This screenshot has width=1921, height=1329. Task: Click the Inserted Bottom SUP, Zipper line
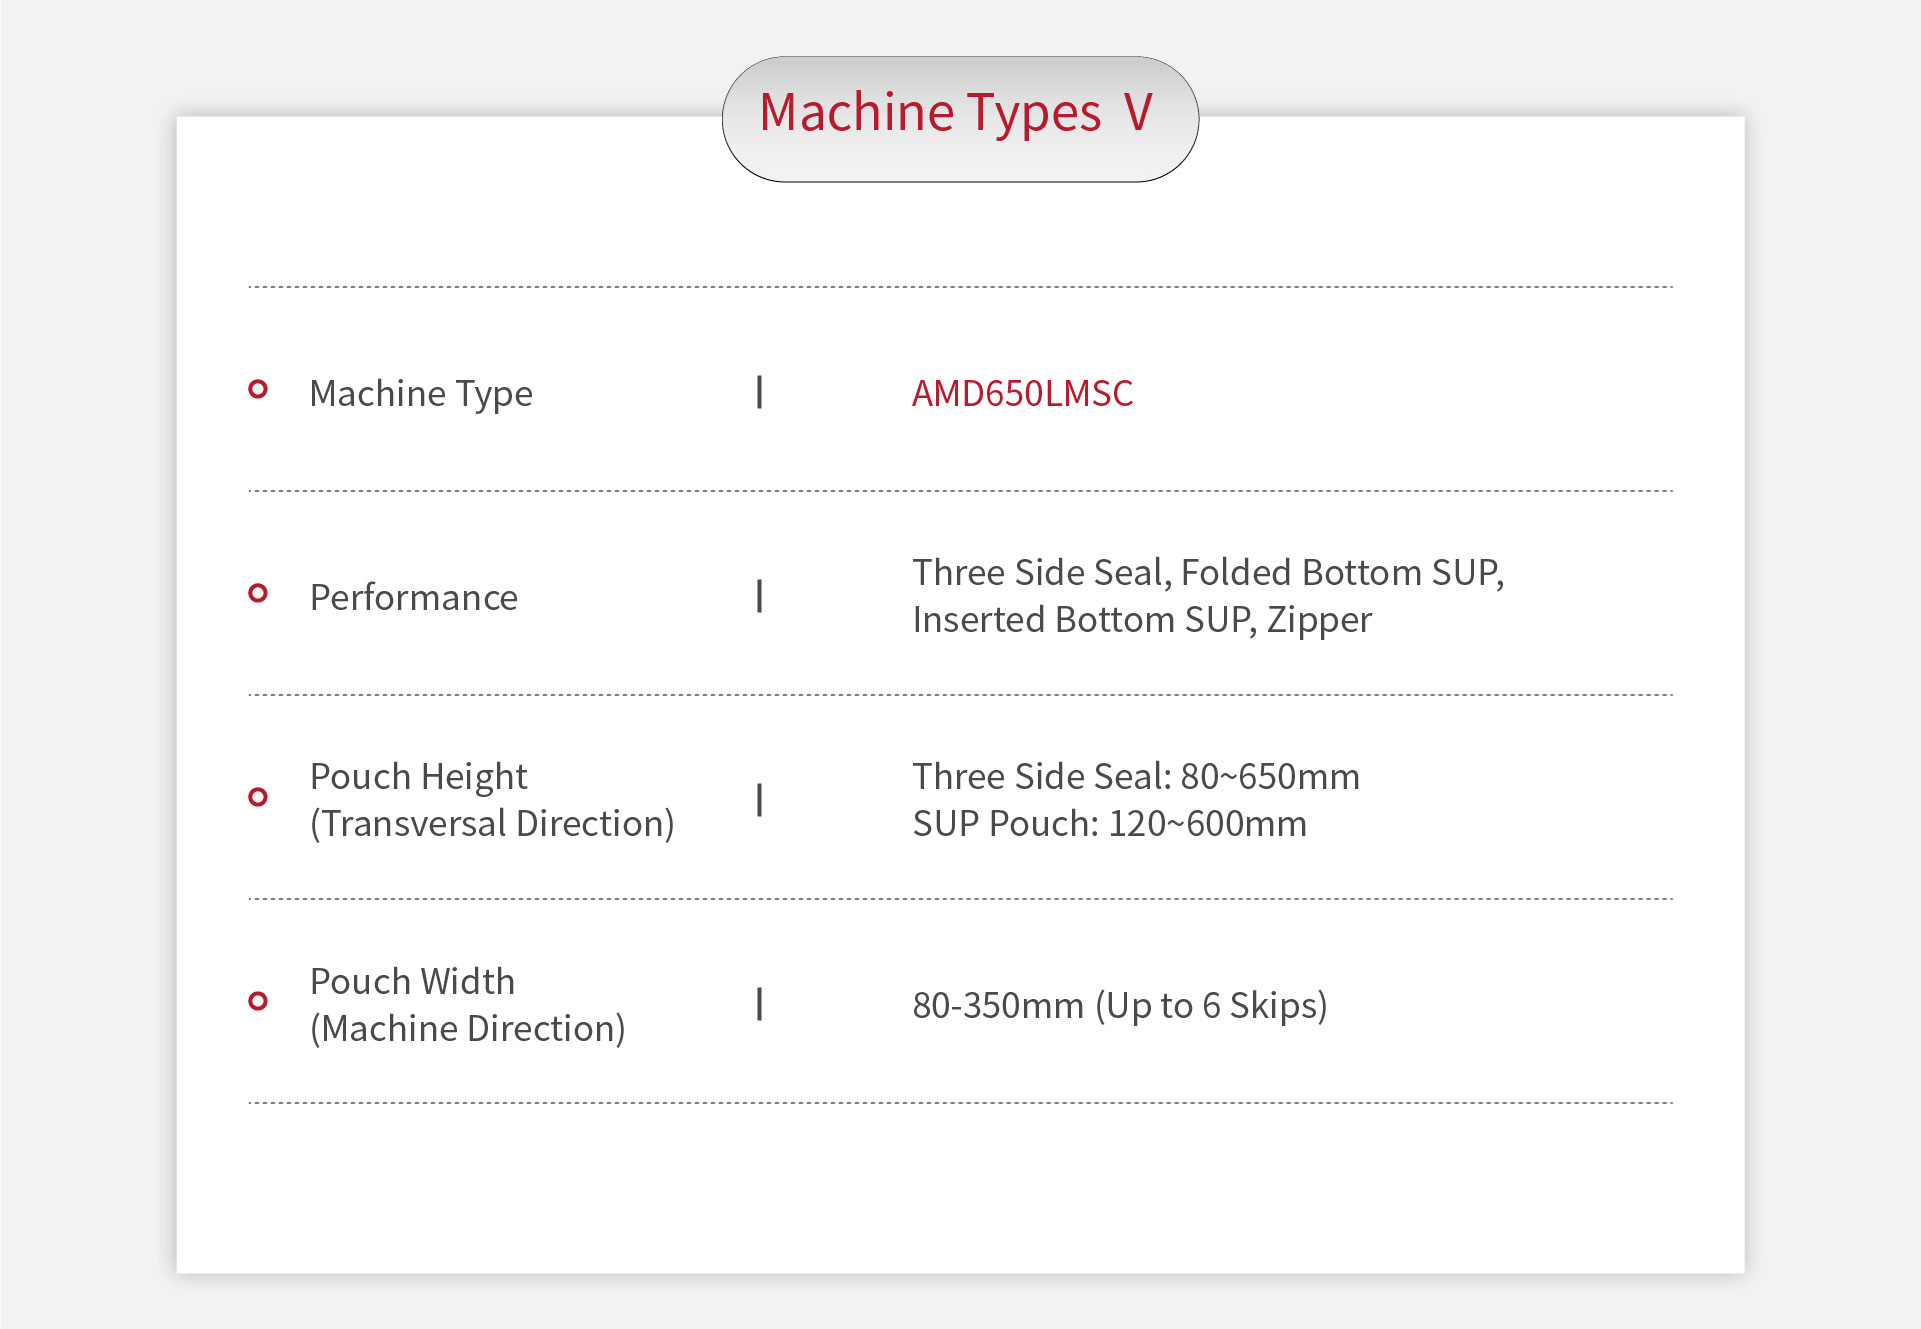1142,620
